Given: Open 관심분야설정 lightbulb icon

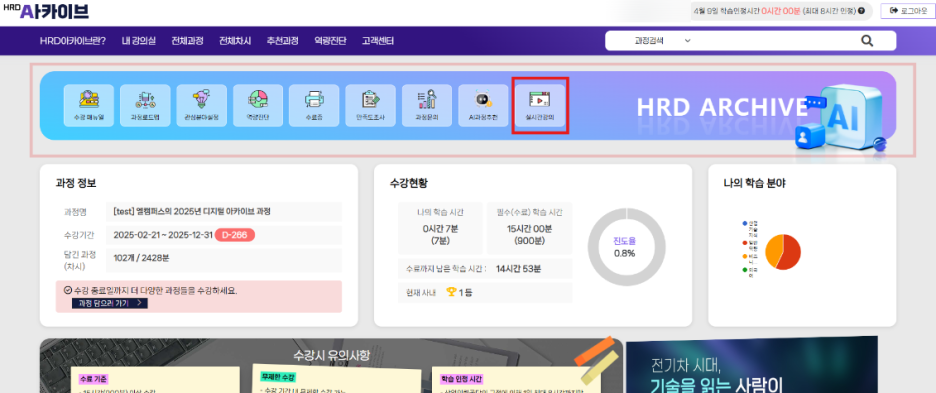Looking at the screenshot, I should (202, 105).
